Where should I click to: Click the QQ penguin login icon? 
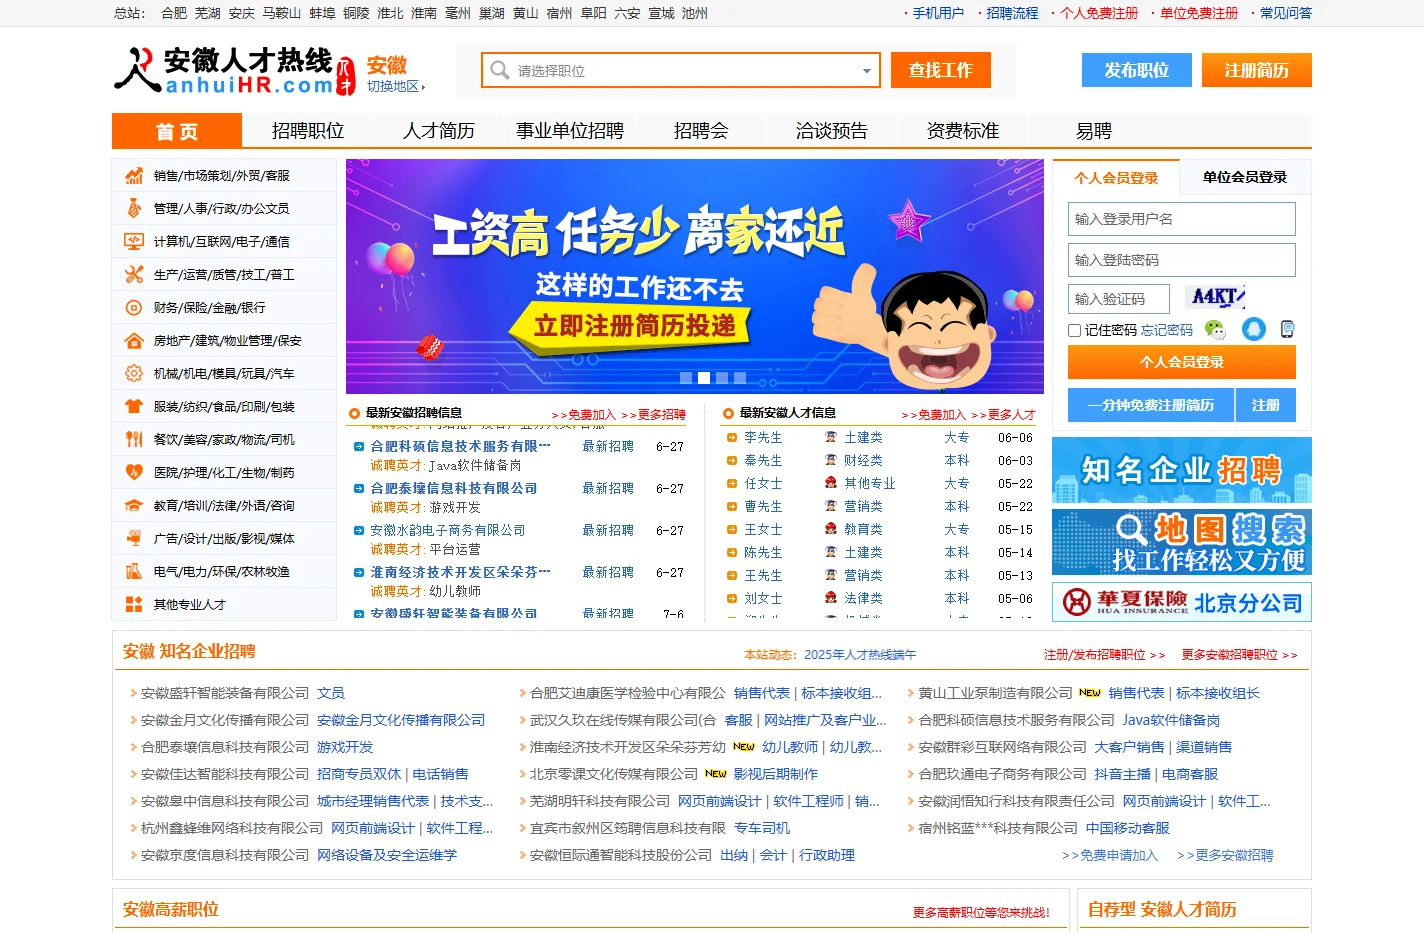[1254, 329]
